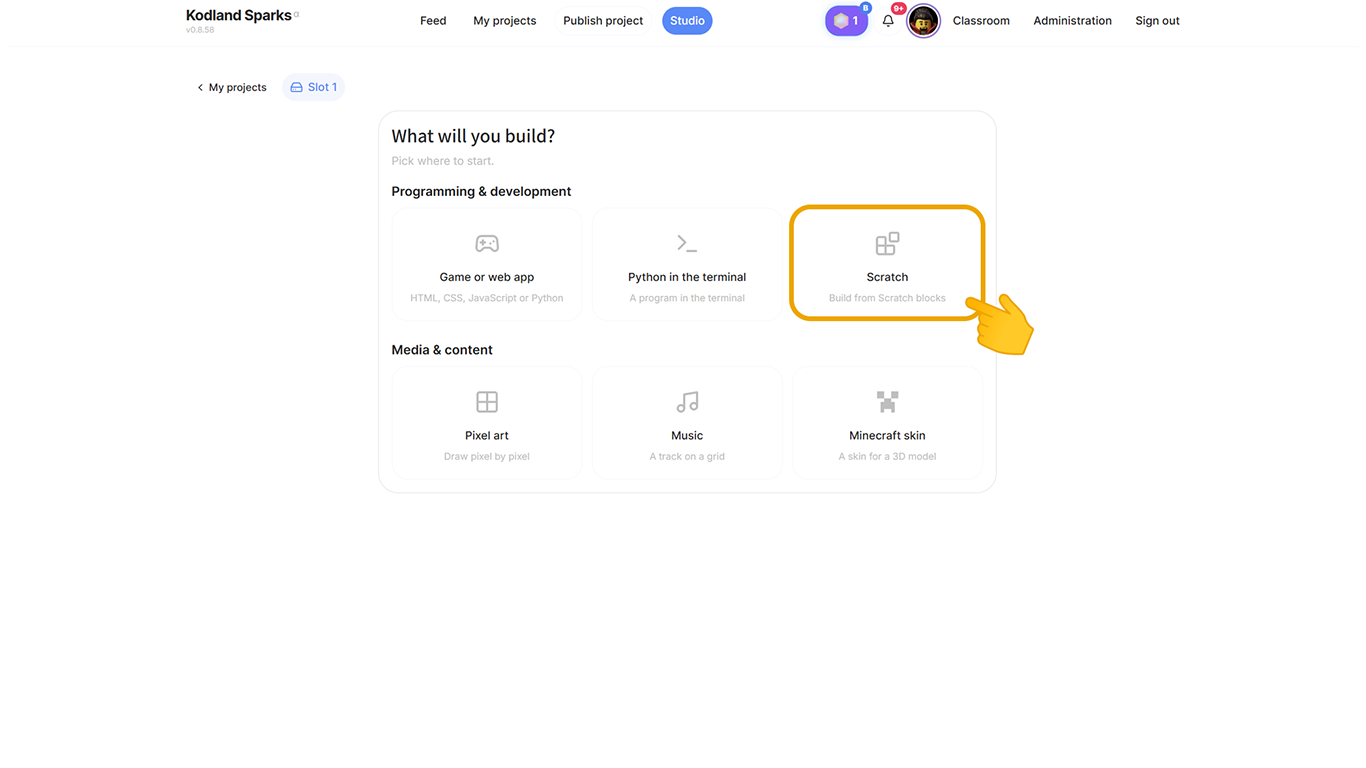
Task: Go to My projects in the top navigation
Action: pos(505,21)
